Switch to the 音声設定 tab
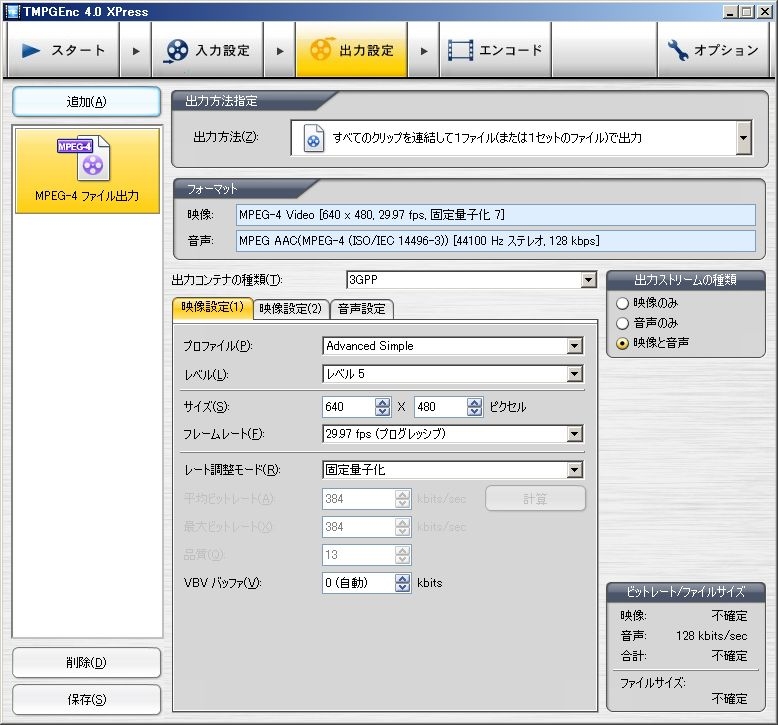The height and width of the screenshot is (725, 778). click(x=362, y=309)
